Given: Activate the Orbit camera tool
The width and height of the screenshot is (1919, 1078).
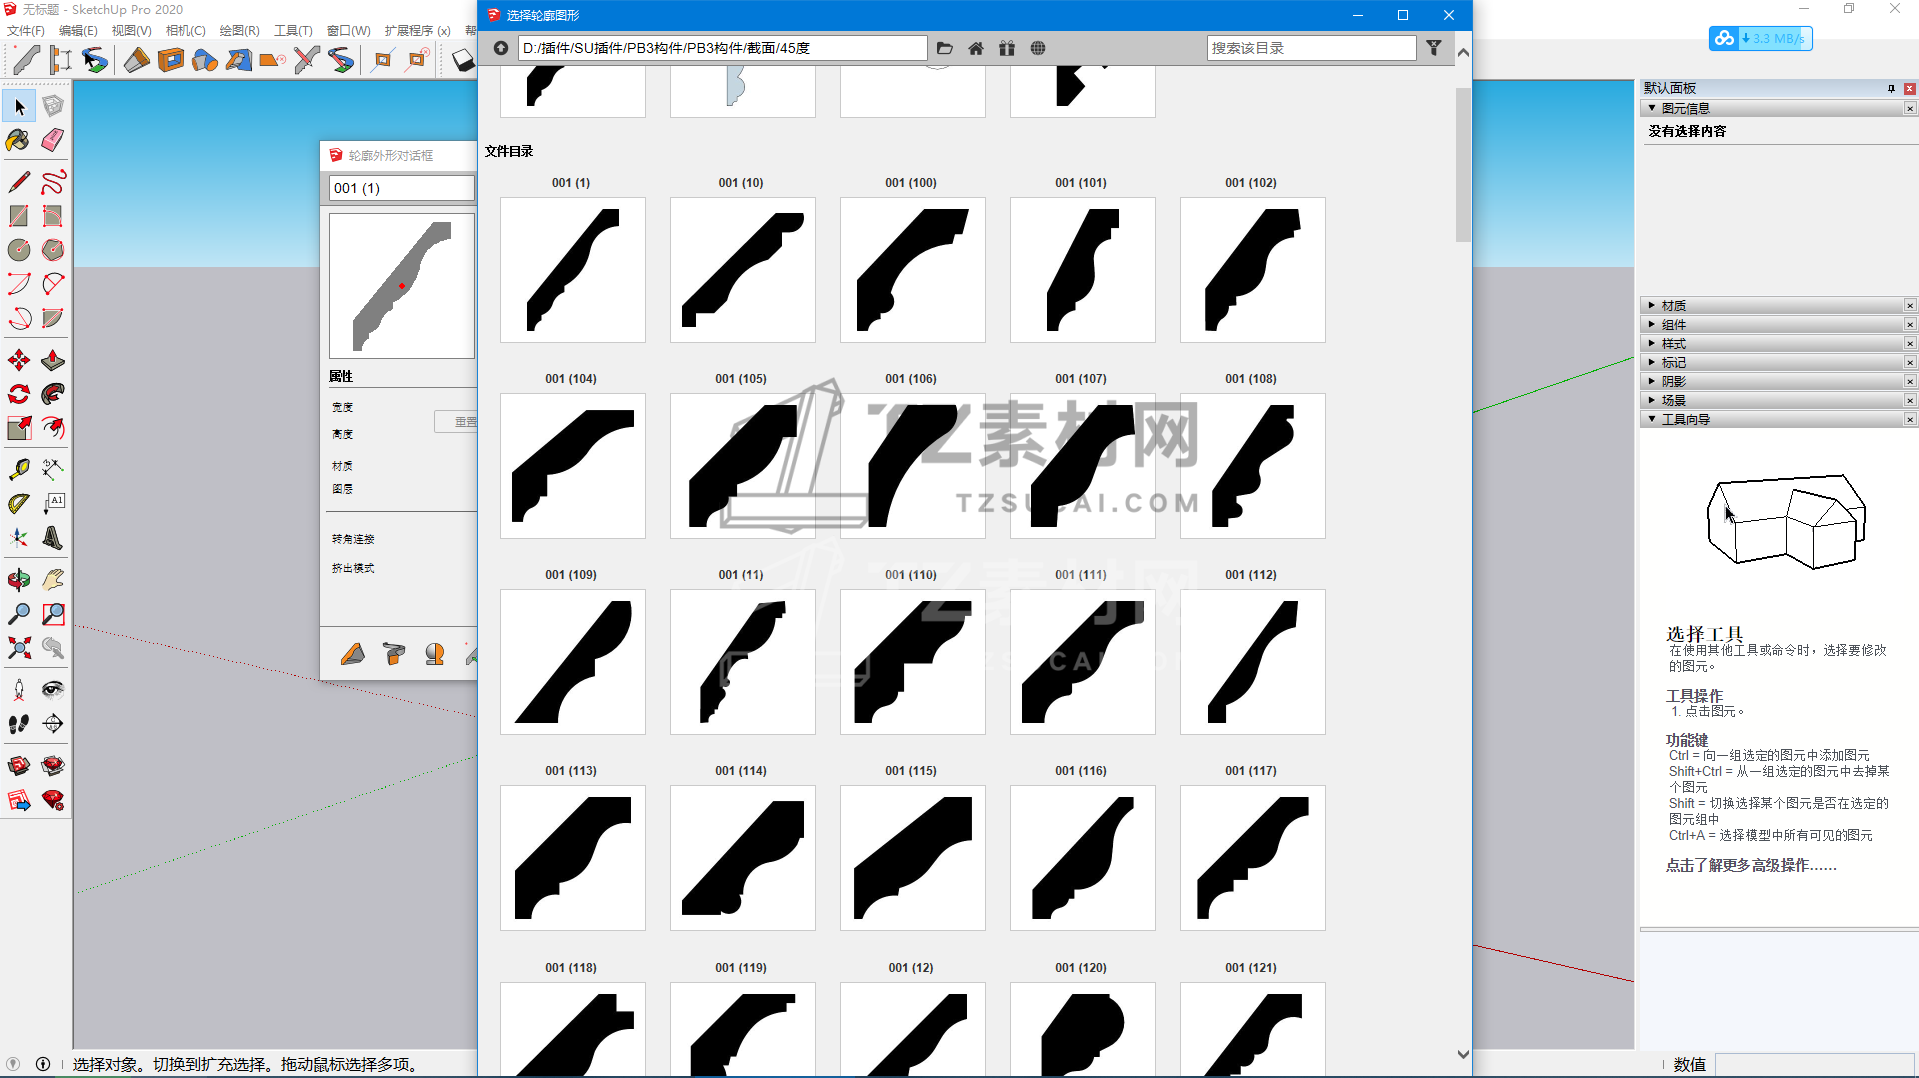Looking at the screenshot, I should point(19,580).
